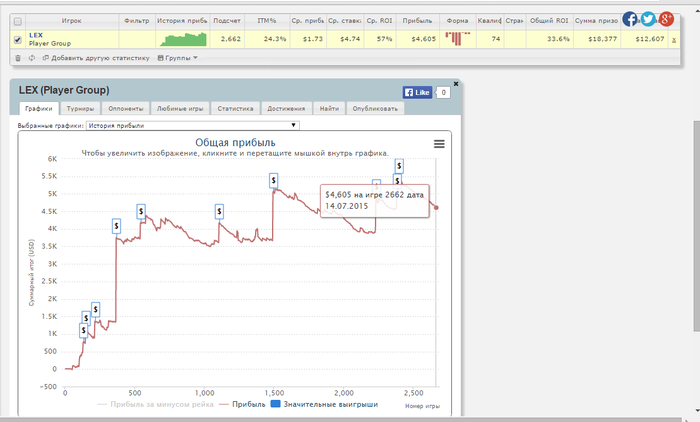Click the vertical page scrollbar thumb
700x422 pixels.
click(696, 226)
